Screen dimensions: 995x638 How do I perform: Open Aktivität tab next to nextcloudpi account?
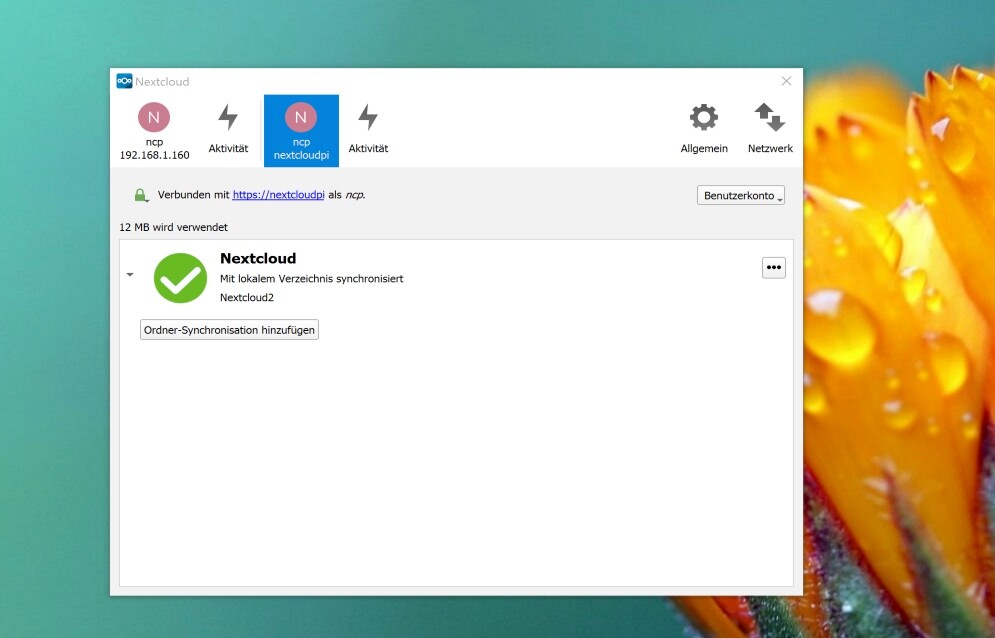tap(368, 131)
